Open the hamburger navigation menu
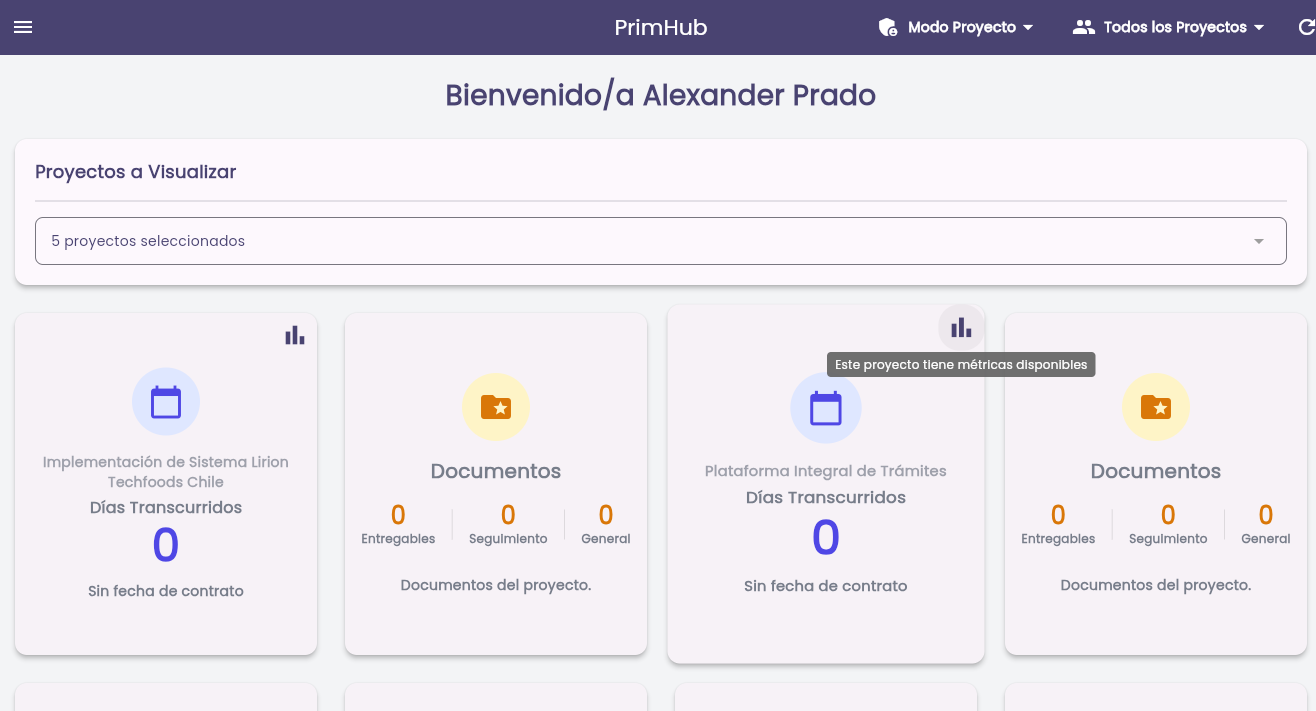 click(23, 27)
